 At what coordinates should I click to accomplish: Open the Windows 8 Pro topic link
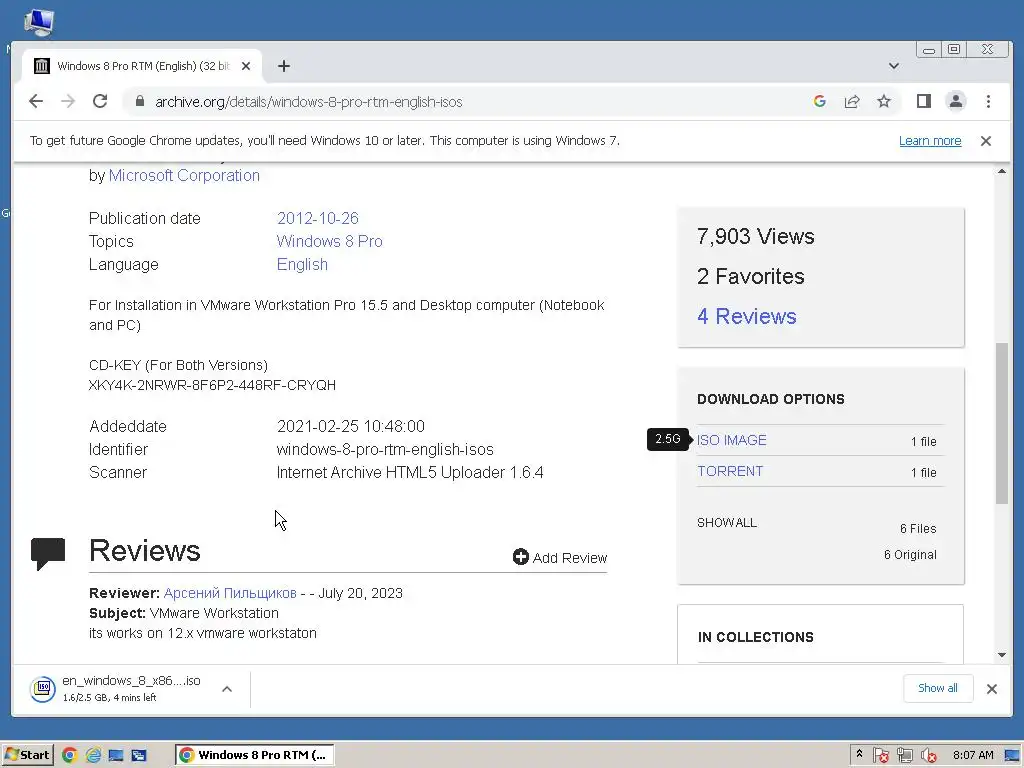pyautogui.click(x=329, y=241)
